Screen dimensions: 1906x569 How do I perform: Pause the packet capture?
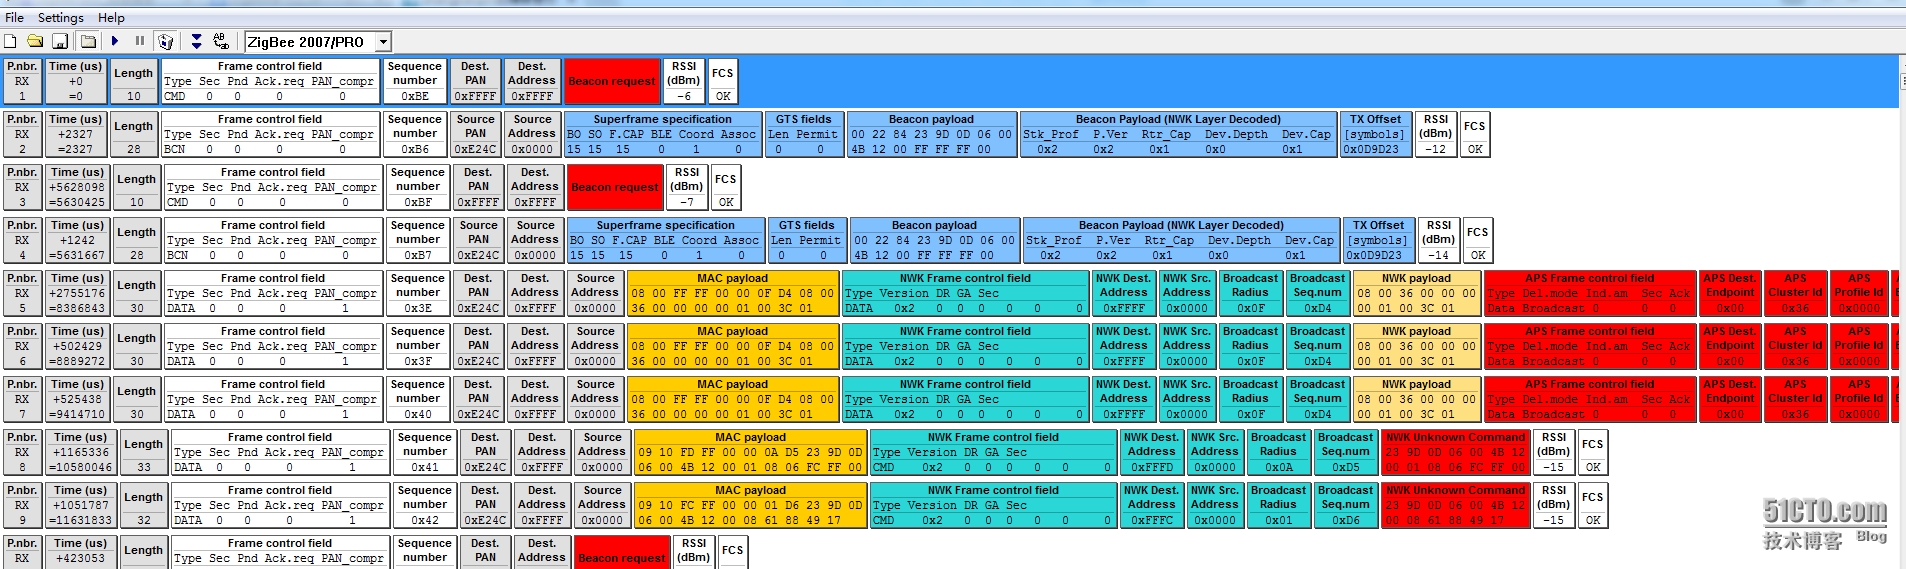(x=140, y=41)
